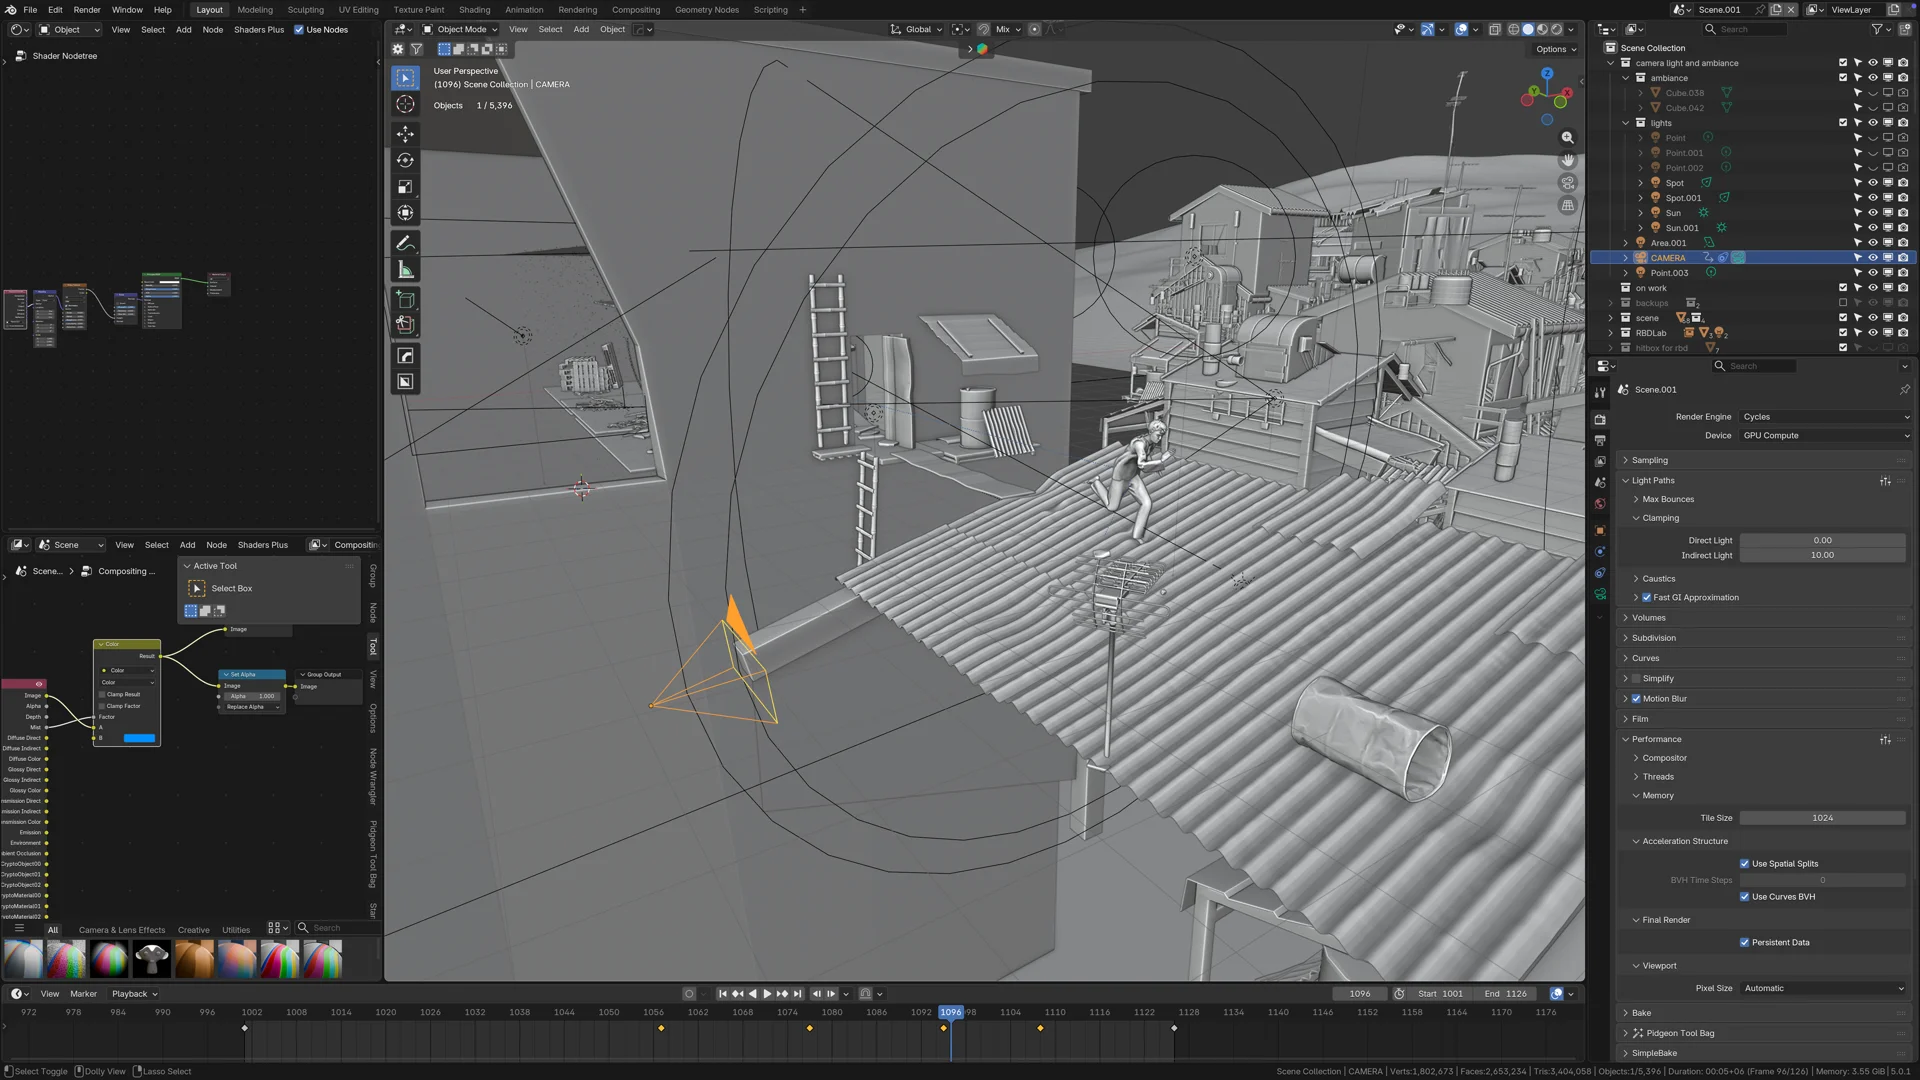Switch to the Shading workspace tab
Screen dimensions: 1920x1080
[x=474, y=10]
